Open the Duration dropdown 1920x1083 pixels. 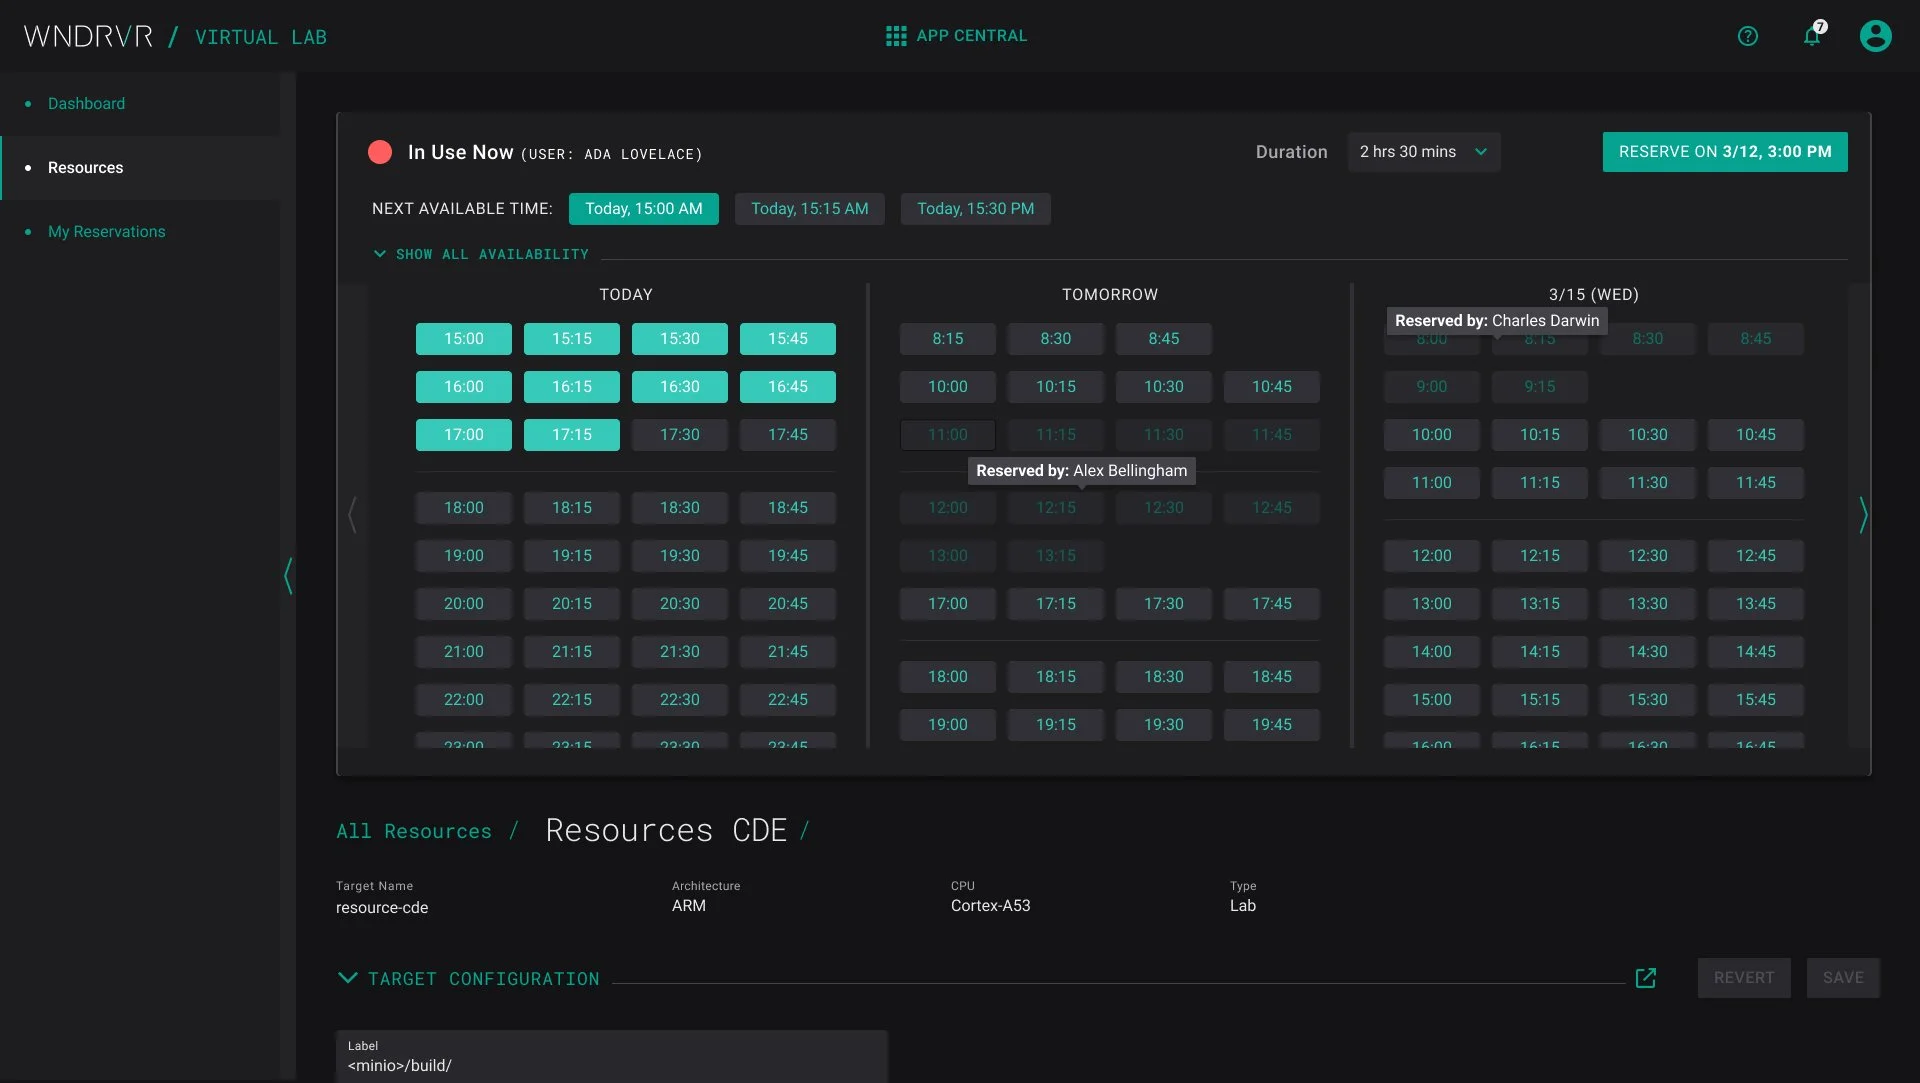click(x=1423, y=152)
